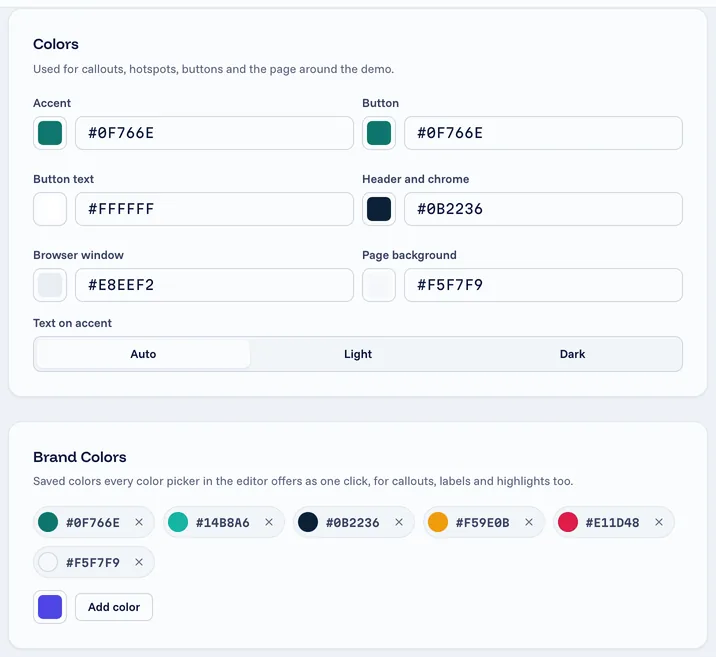Viewport: 716px width, 657px height.
Task: Edit the Button hex value field
Action: tap(543, 133)
